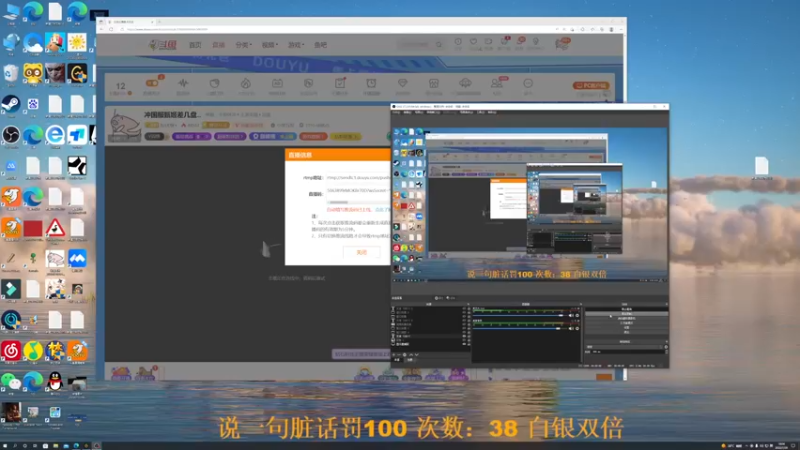Image resolution: width=800 pixels, height=450 pixels.
Task: Launch the NetEase Cloud Music shortcut
Action: click(11, 351)
